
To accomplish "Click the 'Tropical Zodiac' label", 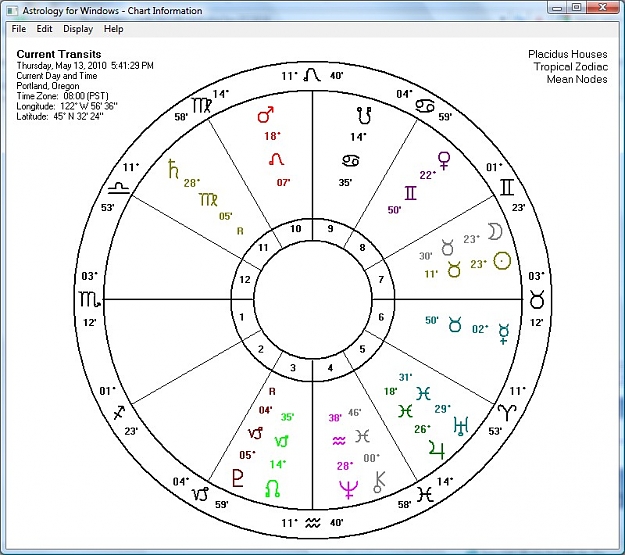I will [571, 67].
